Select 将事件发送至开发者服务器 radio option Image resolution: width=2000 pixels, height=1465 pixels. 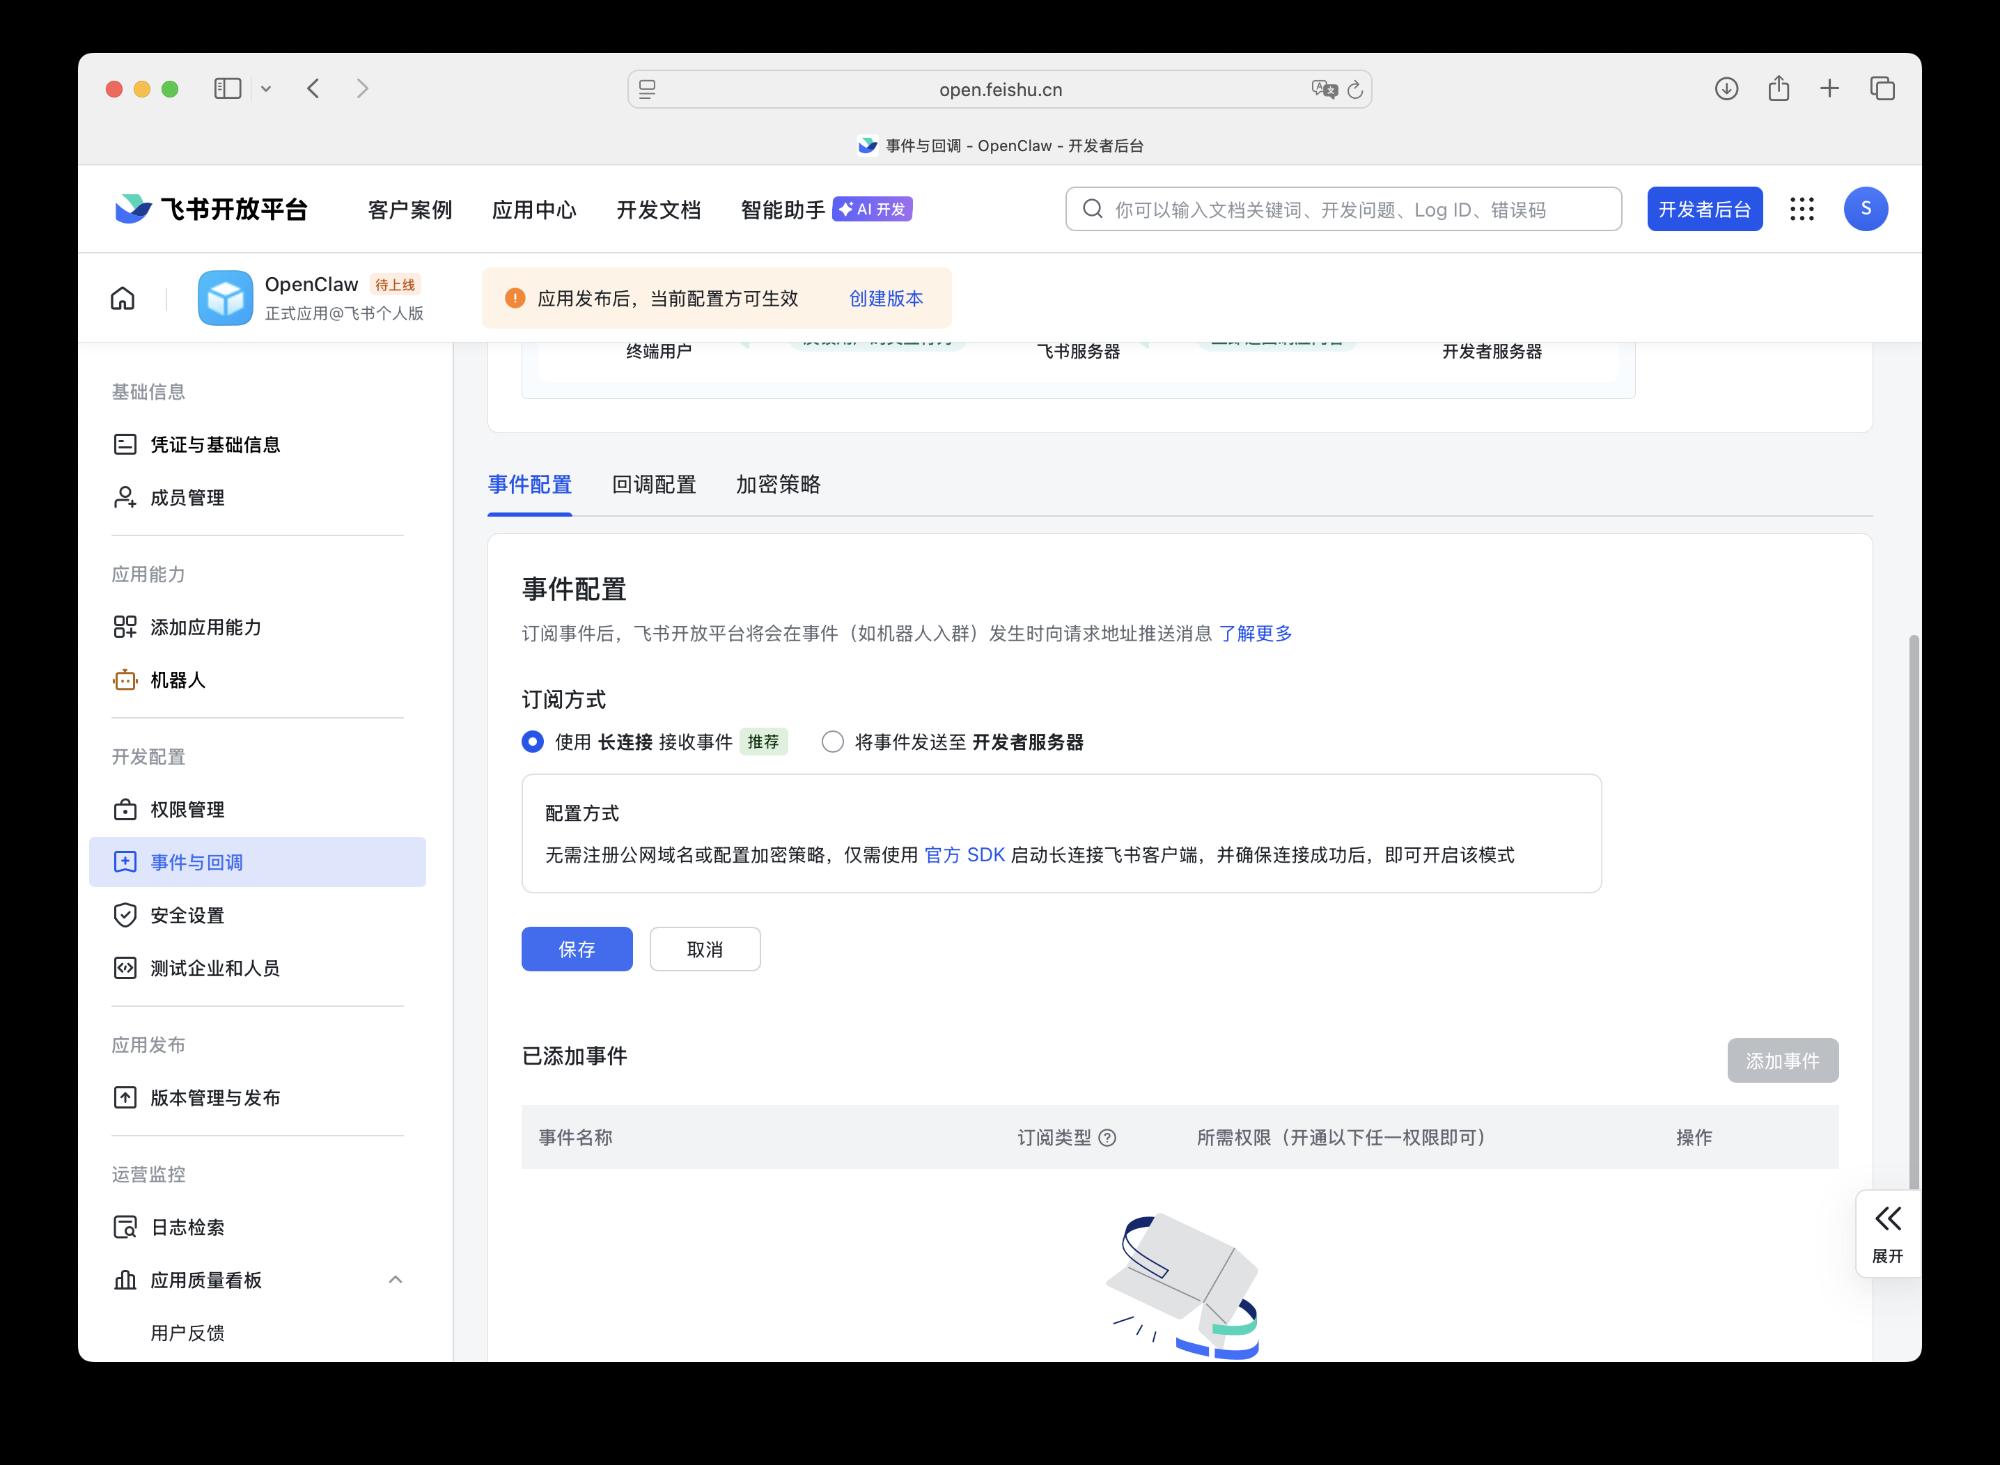832,742
